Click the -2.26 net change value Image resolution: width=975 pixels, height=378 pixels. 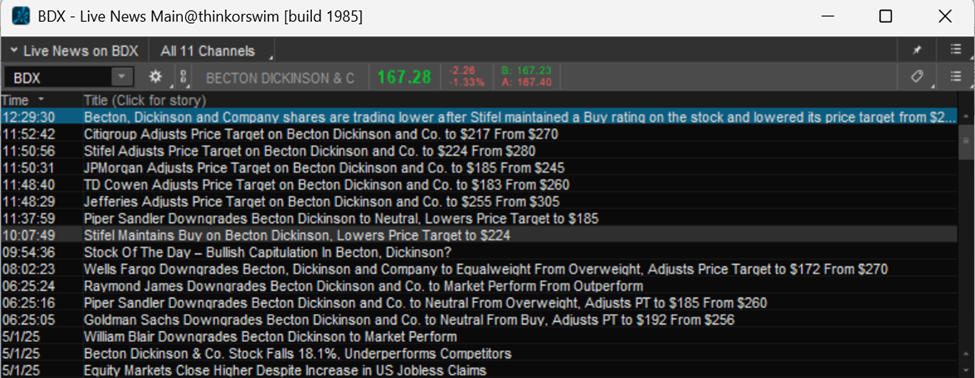tap(462, 71)
